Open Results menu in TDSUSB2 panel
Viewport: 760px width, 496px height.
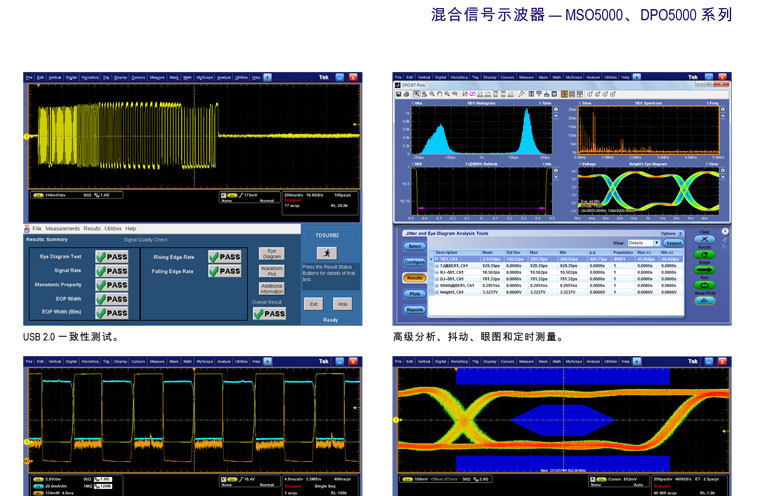click(92, 228)
